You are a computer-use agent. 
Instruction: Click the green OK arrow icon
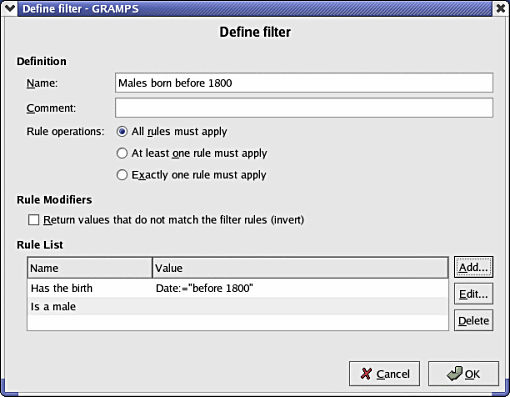tap(455, 373)
